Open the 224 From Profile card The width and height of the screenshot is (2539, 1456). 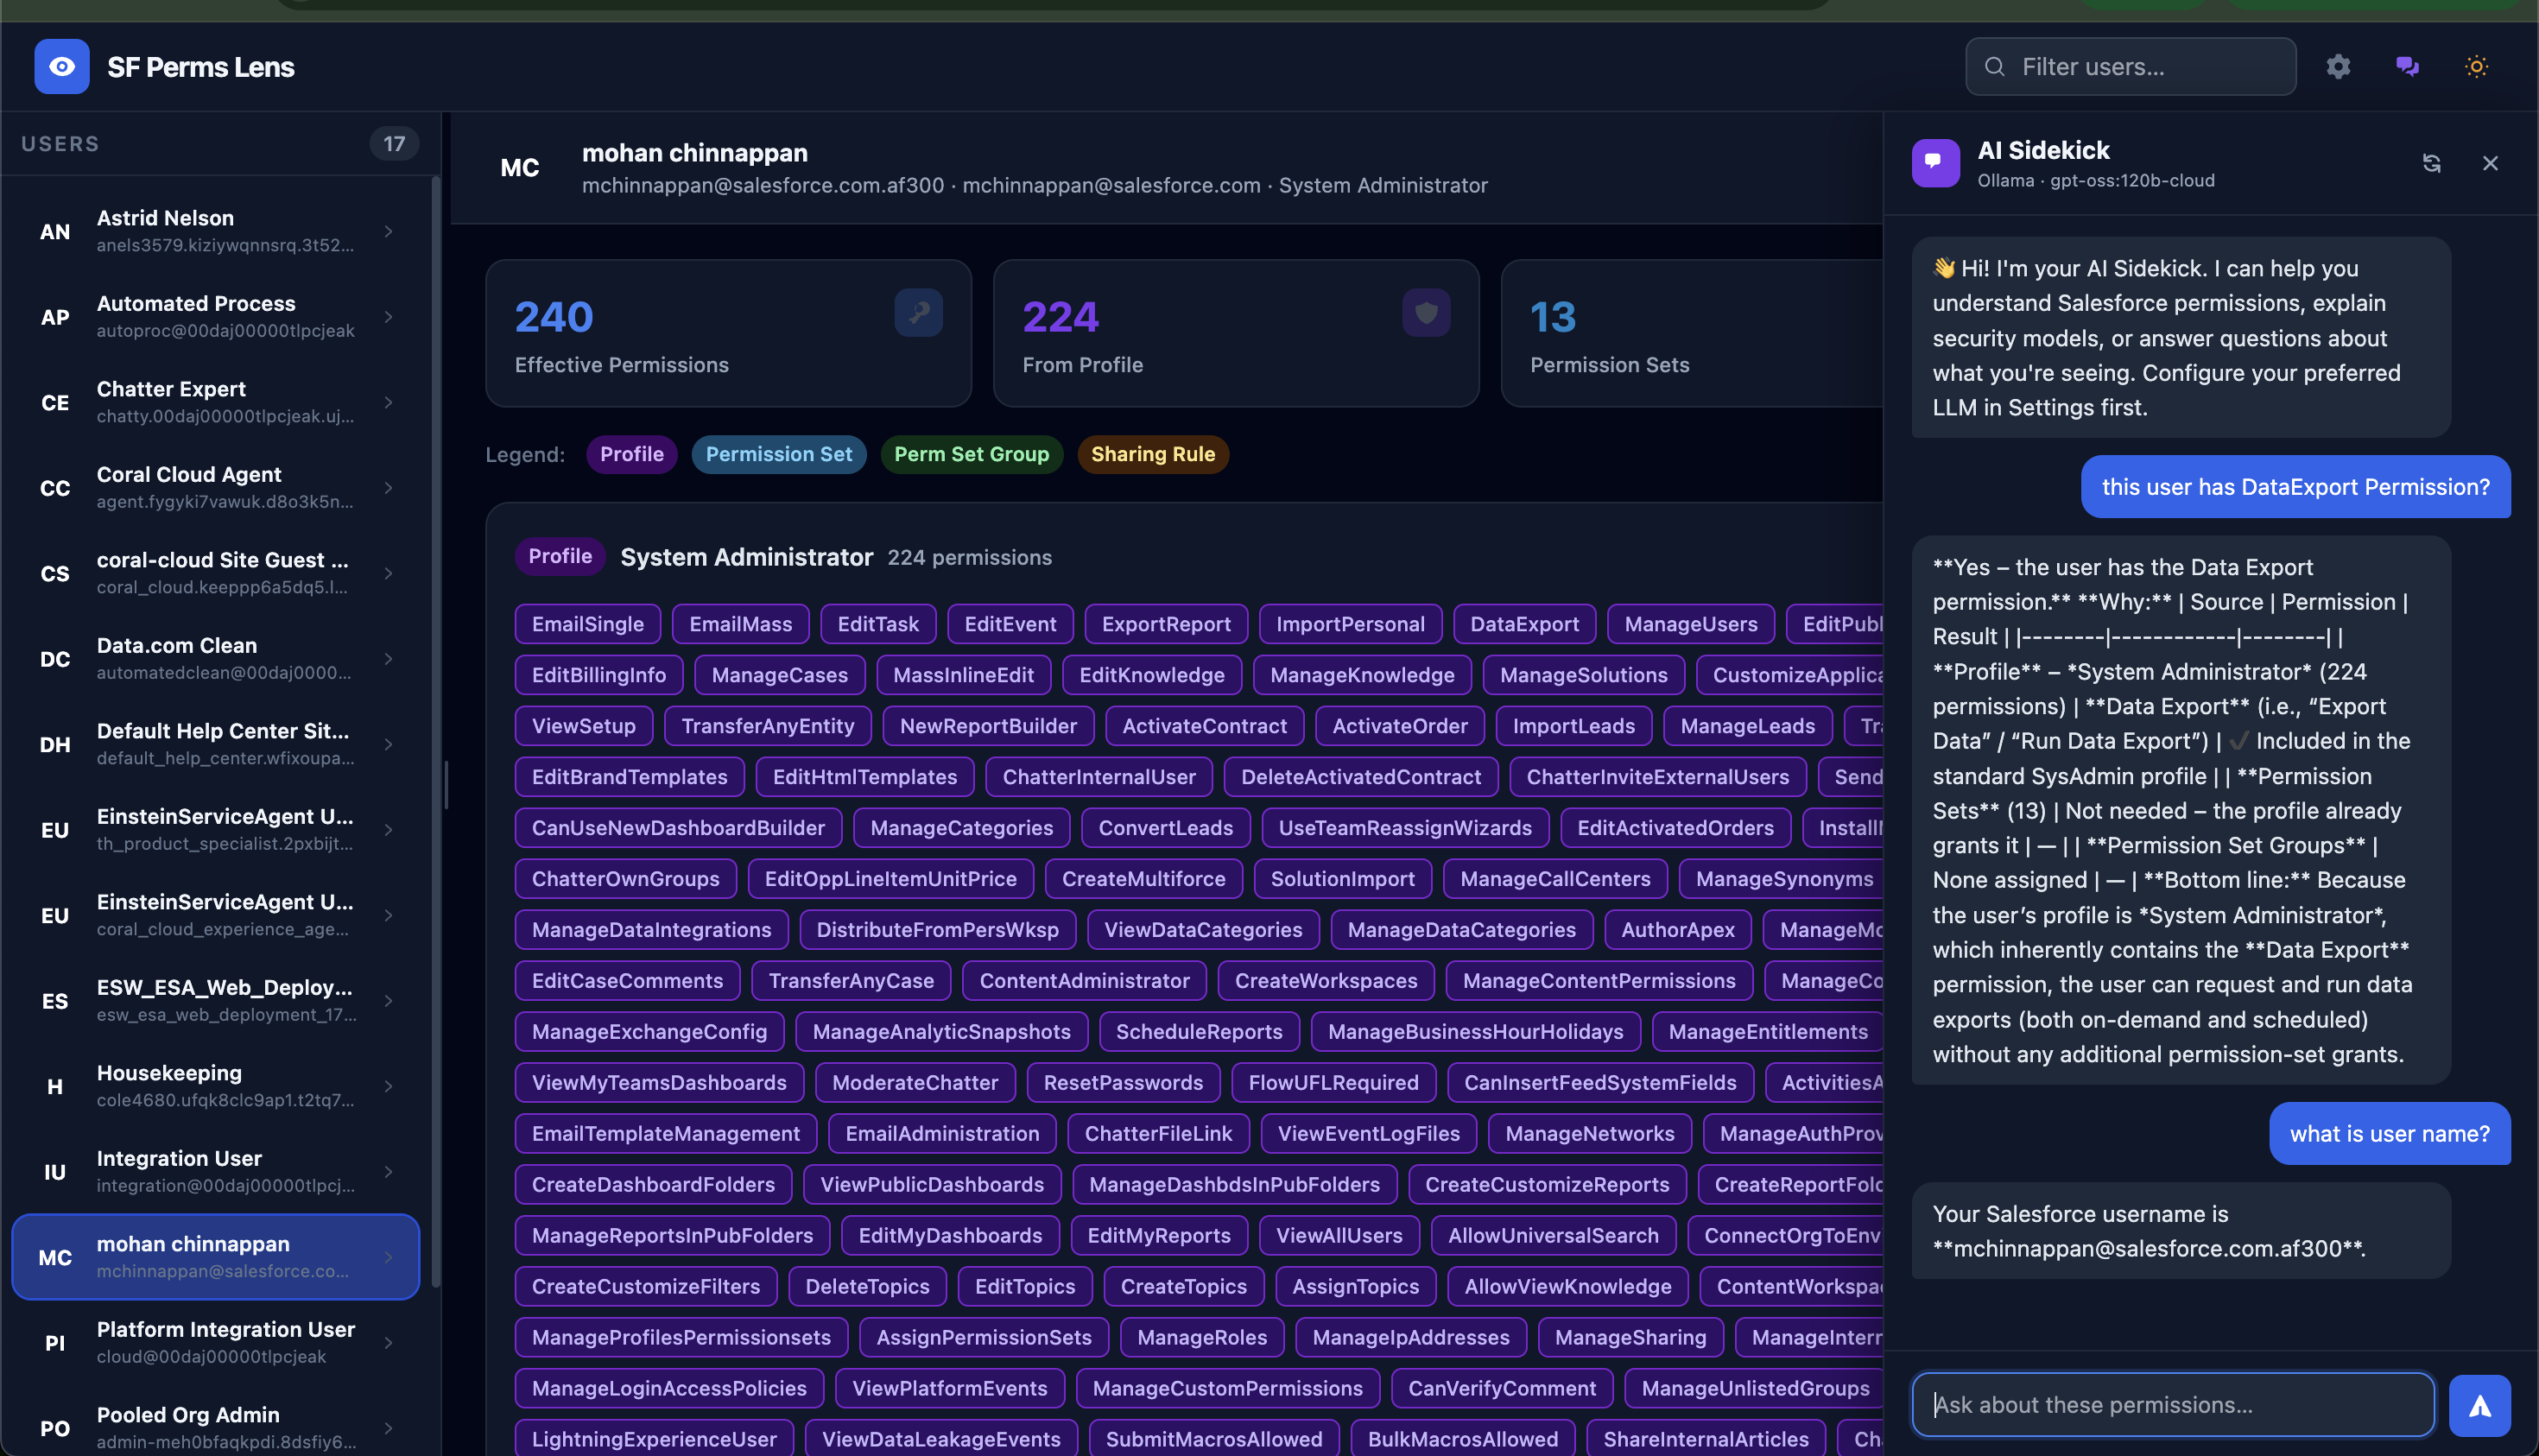coord(1236,334)
